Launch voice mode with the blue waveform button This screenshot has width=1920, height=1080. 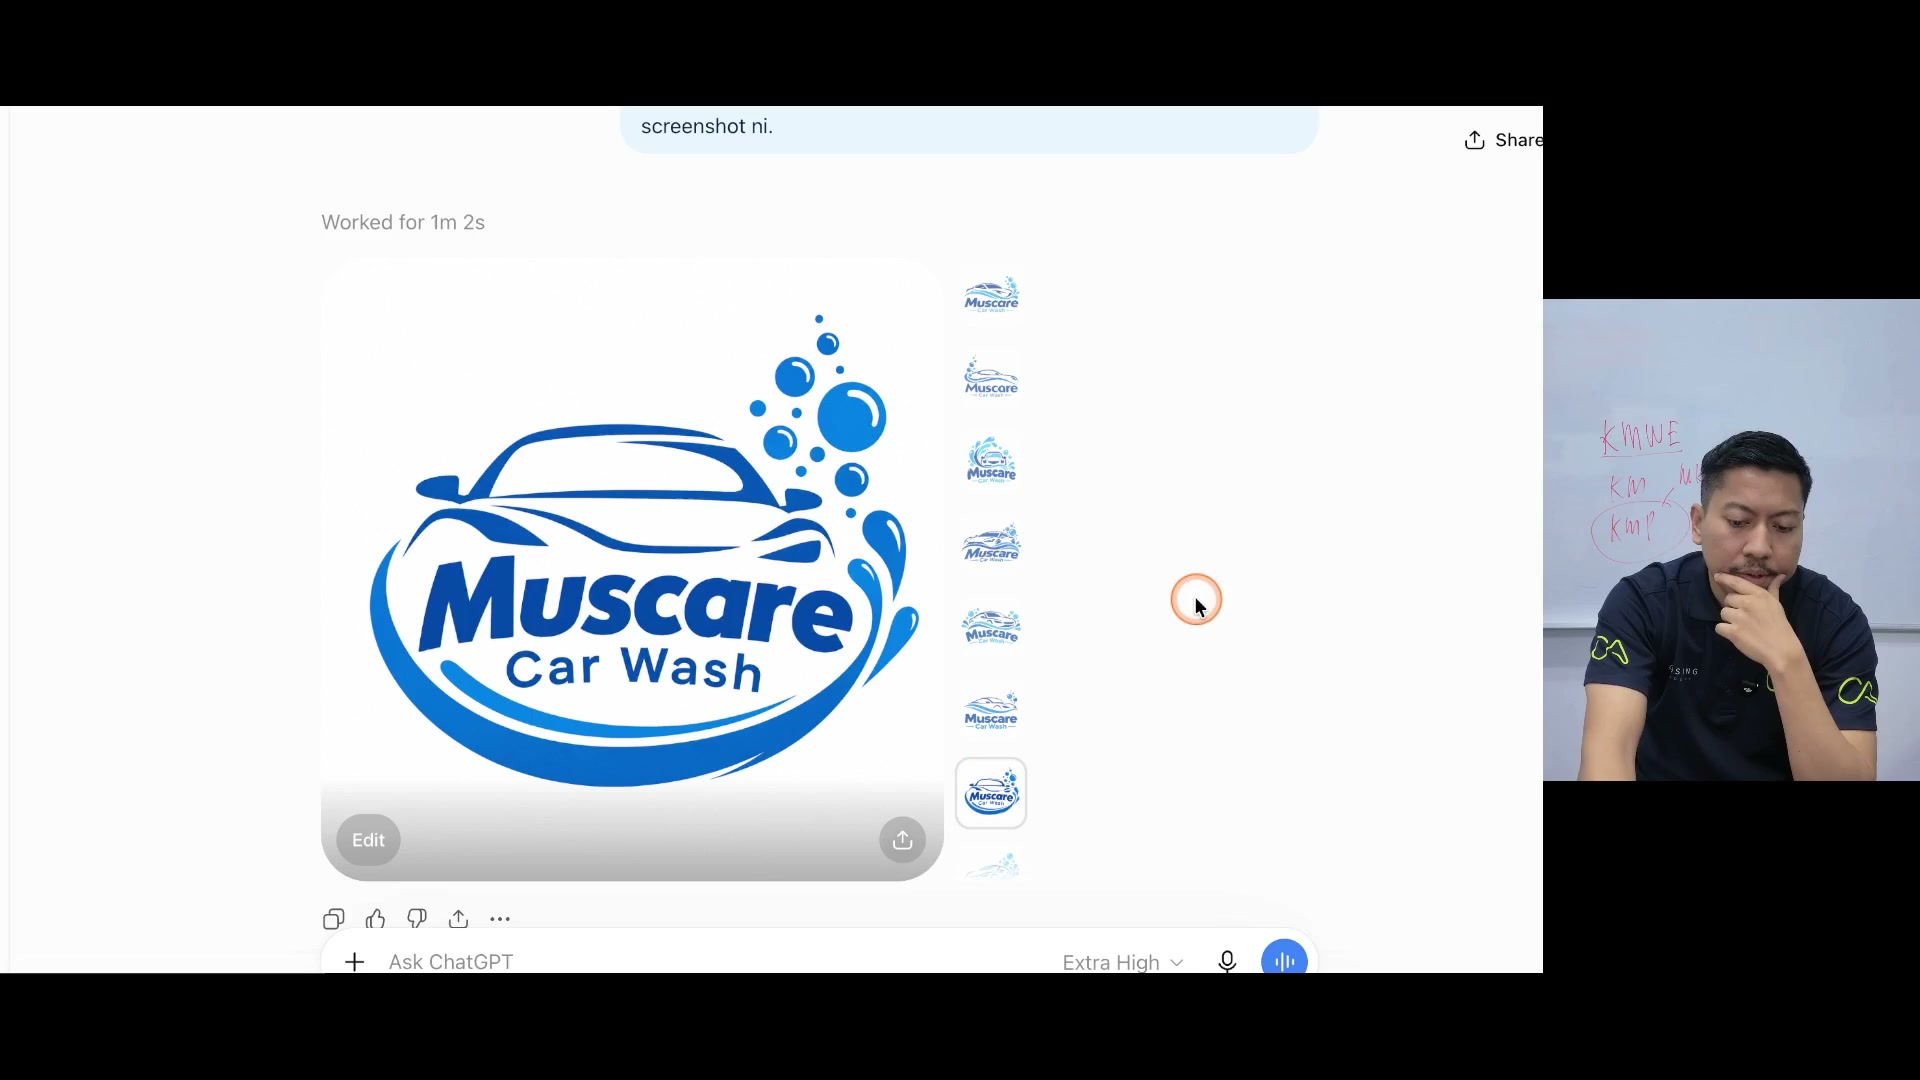point(1285,960)
